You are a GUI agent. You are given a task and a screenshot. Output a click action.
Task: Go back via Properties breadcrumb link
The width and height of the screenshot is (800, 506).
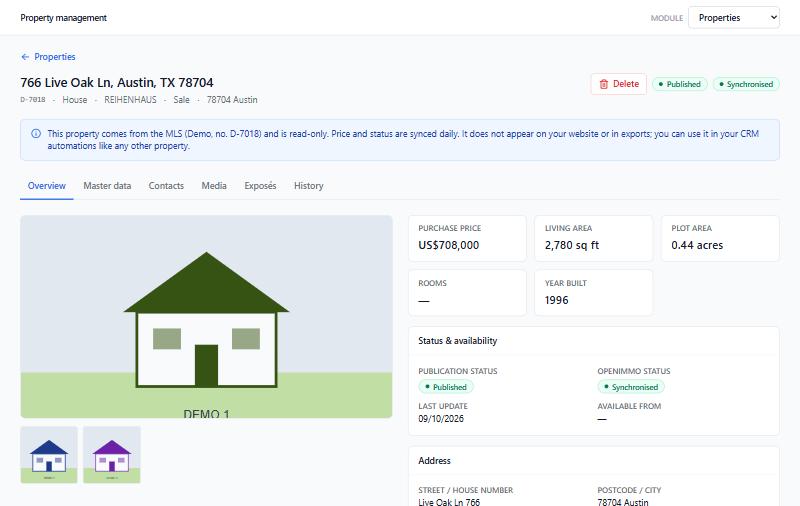click(x=55, y=57)
